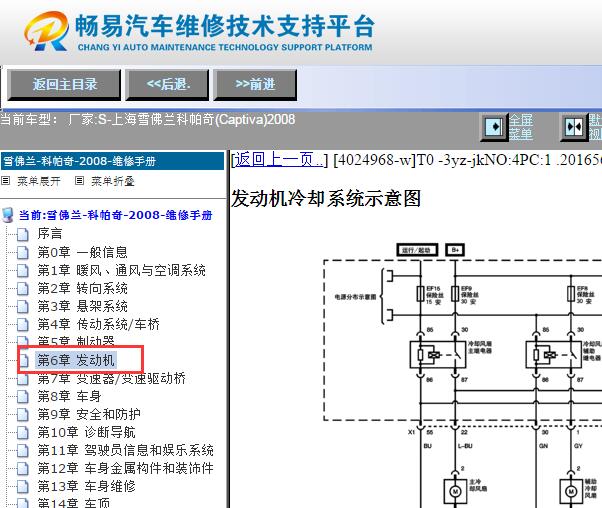Click the 返回主目录 button

(x=64, y=84)
